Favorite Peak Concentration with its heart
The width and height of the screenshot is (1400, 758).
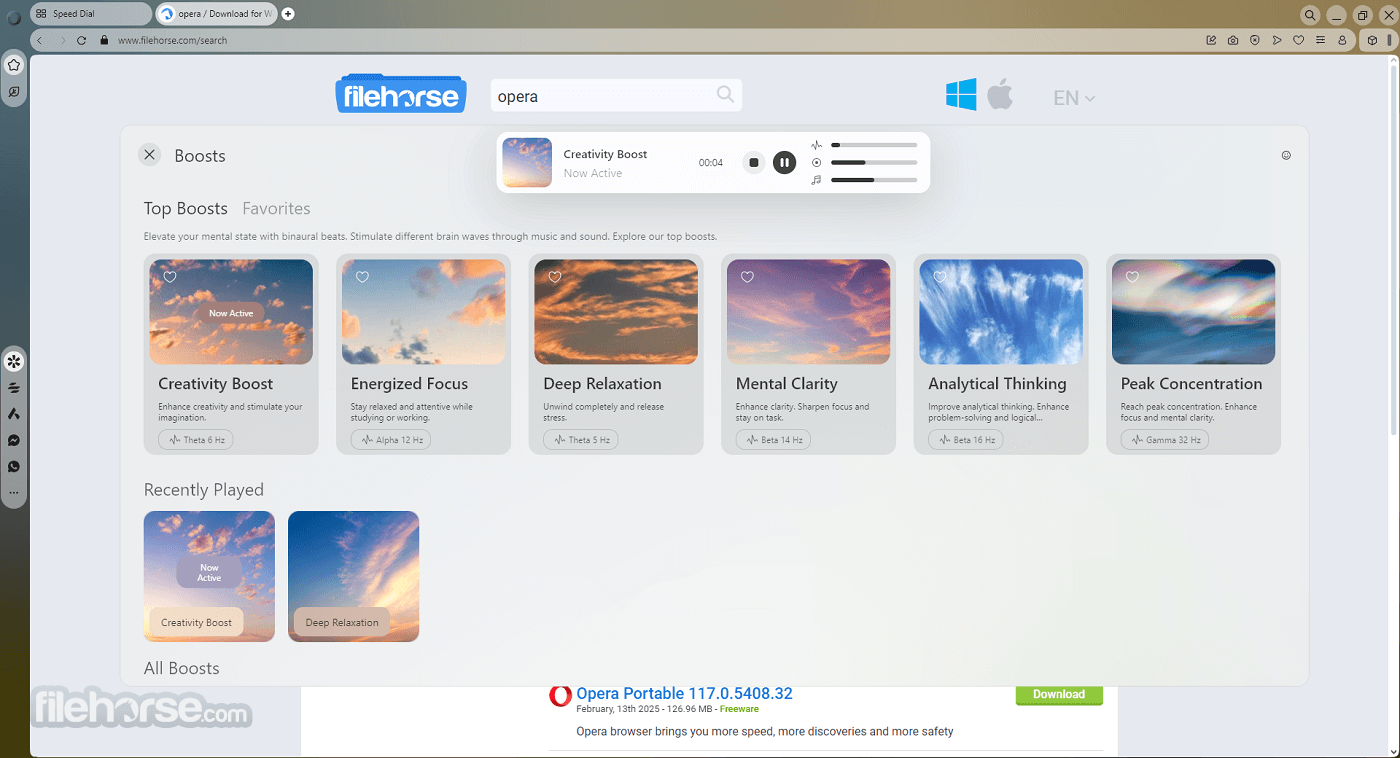[x=1132, y=277]
